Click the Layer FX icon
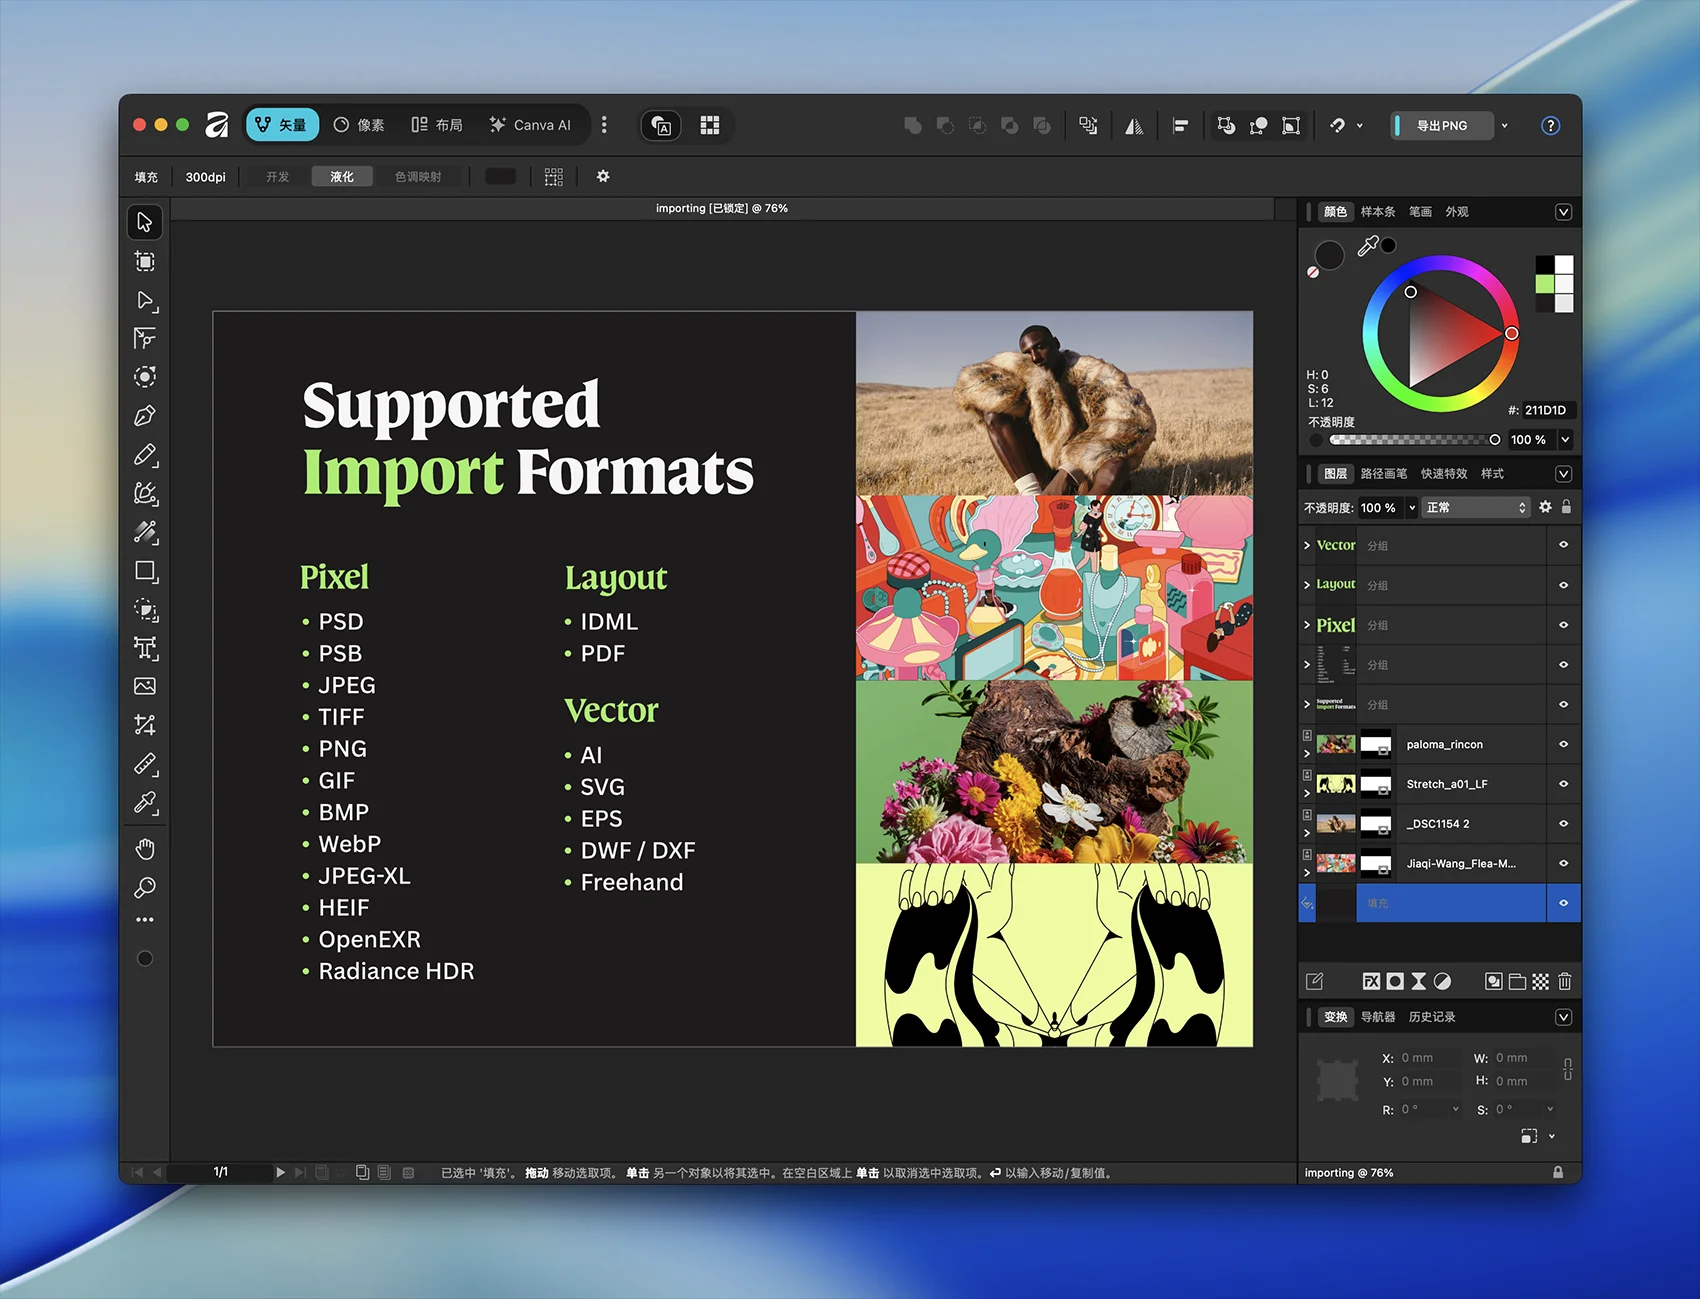1700x1299 pixels. coord(1371,982)
